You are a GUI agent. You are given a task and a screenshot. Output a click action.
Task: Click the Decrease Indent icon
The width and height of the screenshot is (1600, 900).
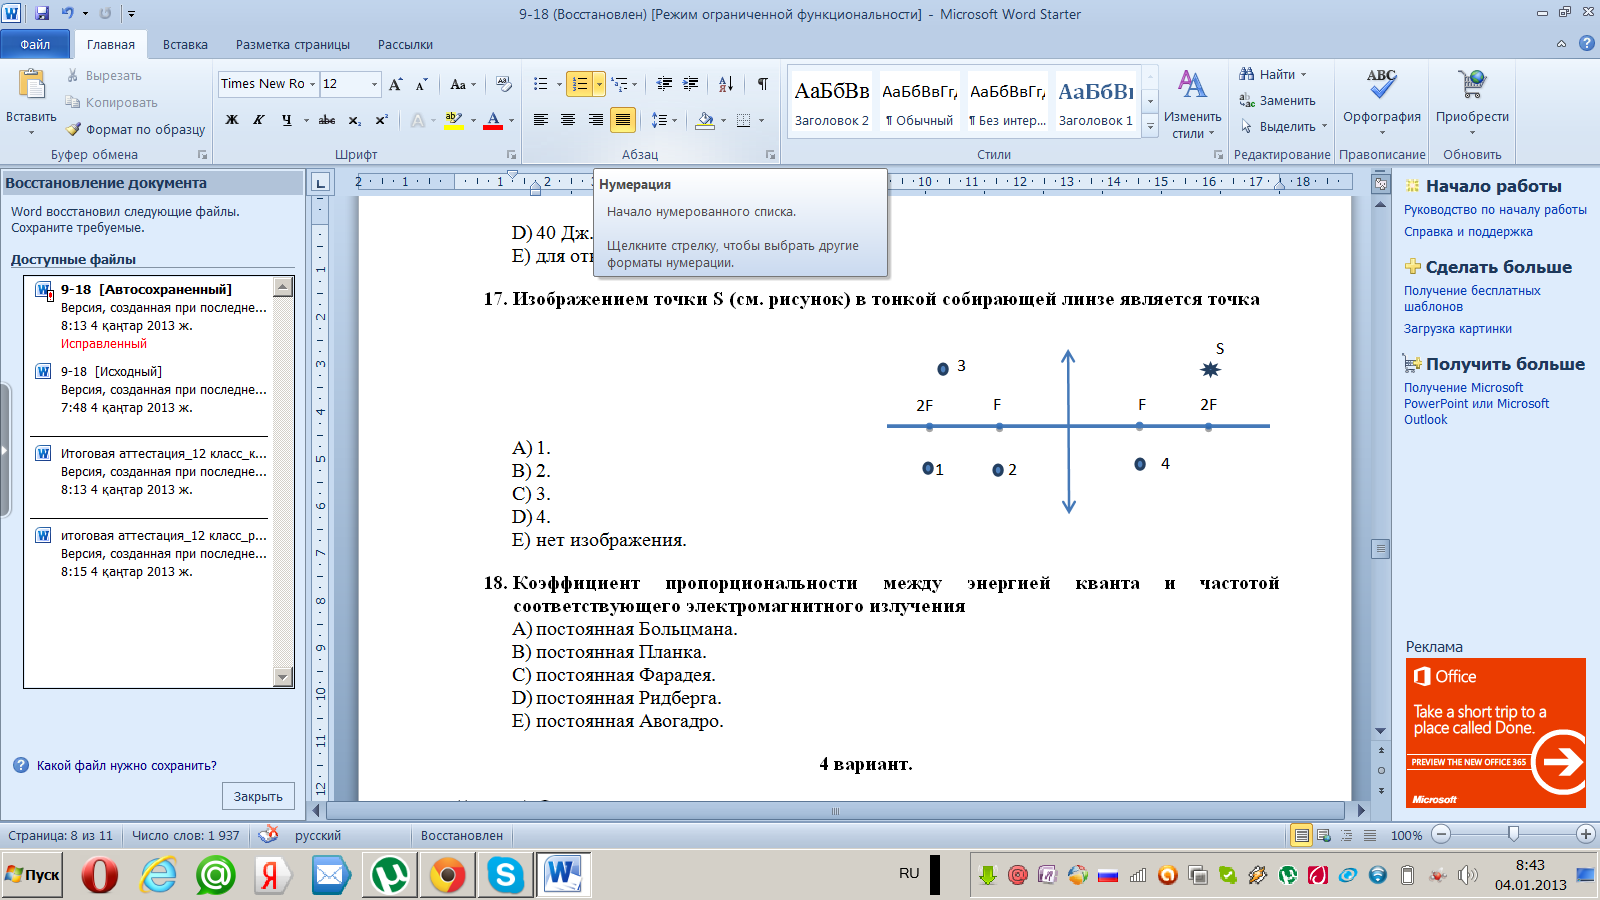[664, 84]
